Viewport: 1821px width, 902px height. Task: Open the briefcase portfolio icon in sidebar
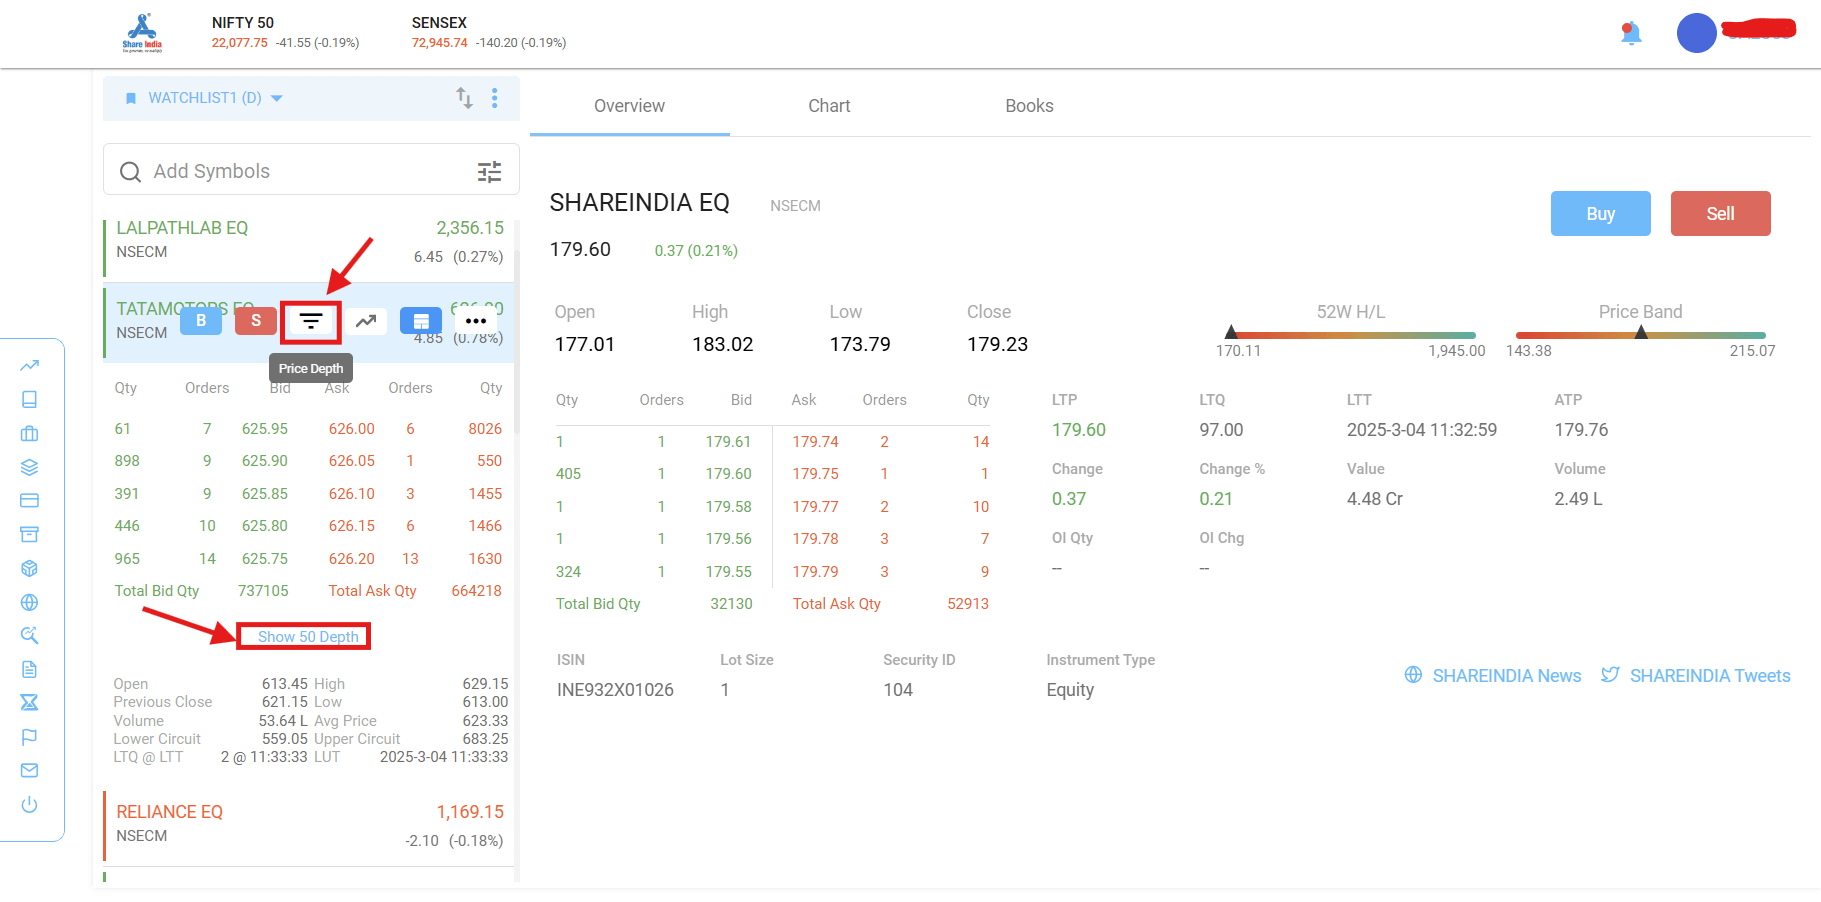[x=29, y=433]
